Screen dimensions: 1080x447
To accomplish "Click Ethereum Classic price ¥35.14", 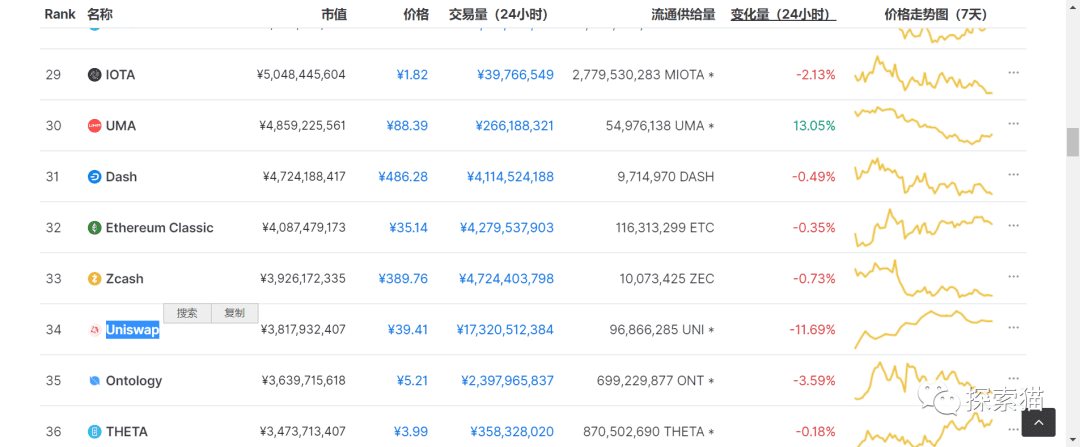I will pyautogui.click(x=408, y=228).
